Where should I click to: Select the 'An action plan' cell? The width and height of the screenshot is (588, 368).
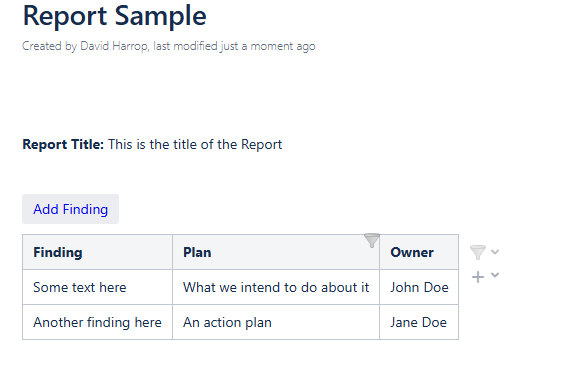click(x=276, y=322)
